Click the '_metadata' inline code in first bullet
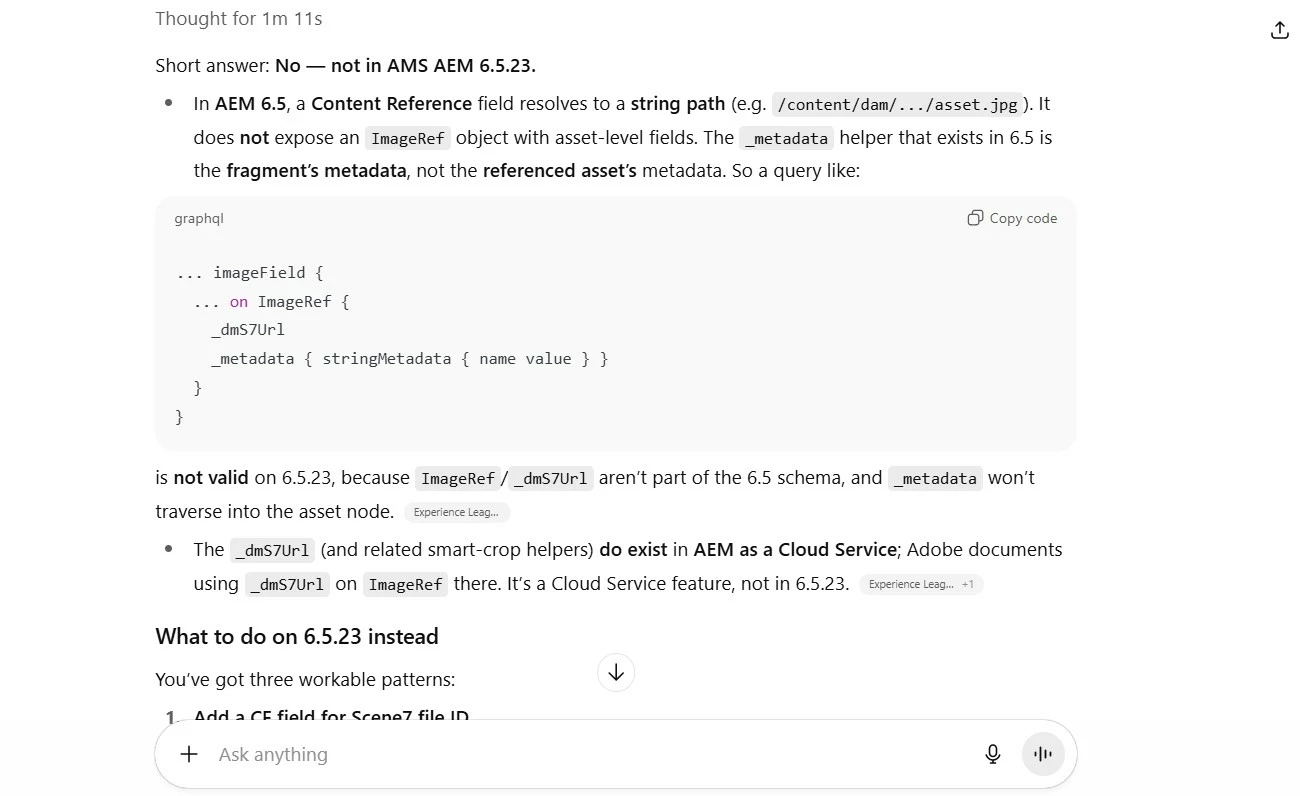1300x796 pixels. click(787, 139)
